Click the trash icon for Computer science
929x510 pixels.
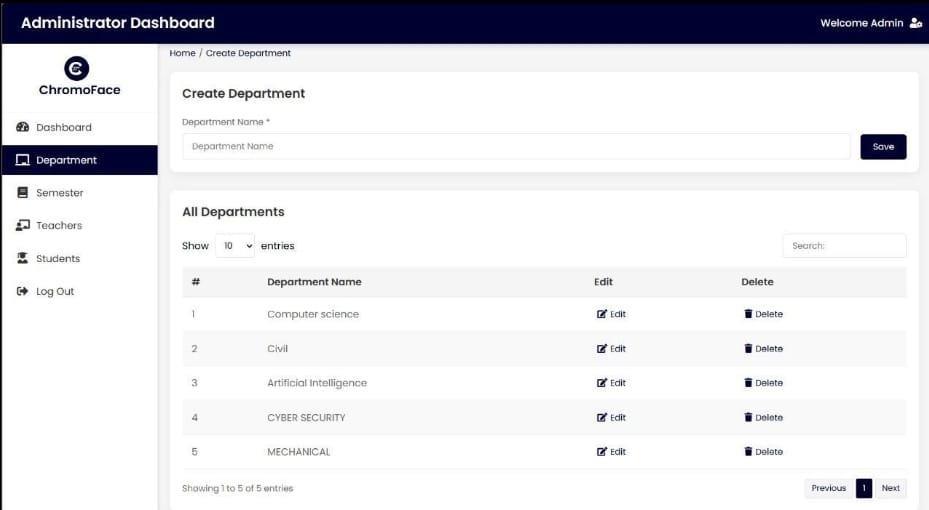pos(748,313)
